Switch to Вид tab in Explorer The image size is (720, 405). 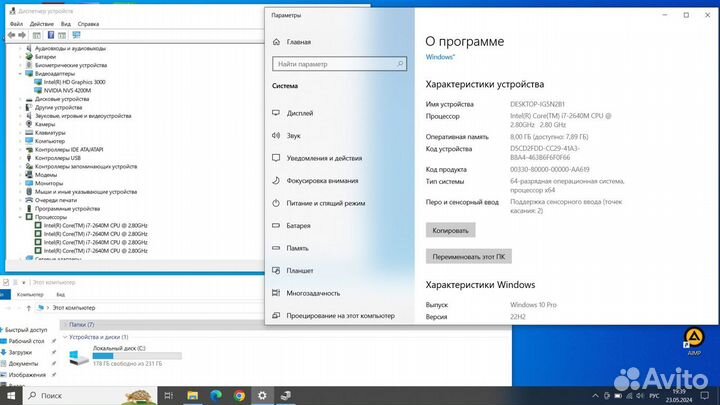click(61, 294)
